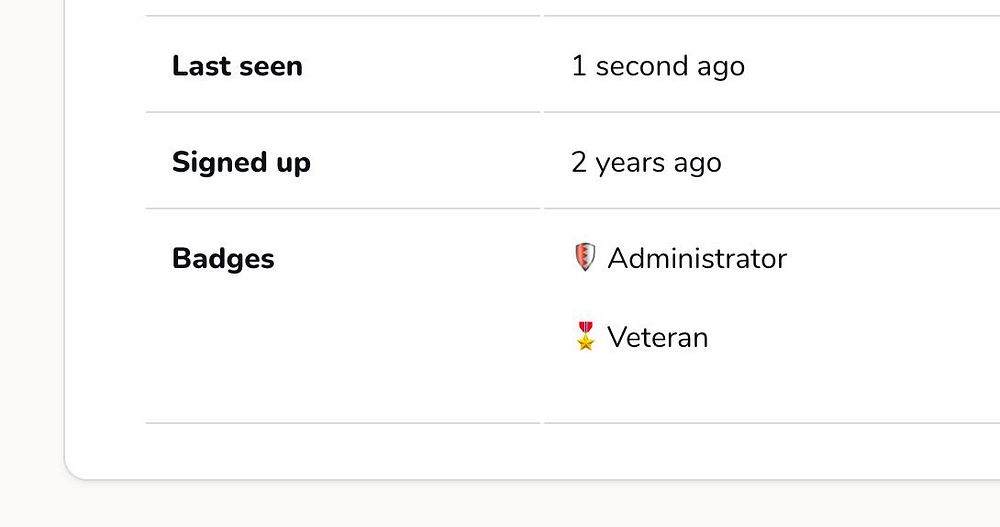Click the word "Signed" in the Signed up label
The width and height of the screenshot is (1000, 527).
coord(213,162)
